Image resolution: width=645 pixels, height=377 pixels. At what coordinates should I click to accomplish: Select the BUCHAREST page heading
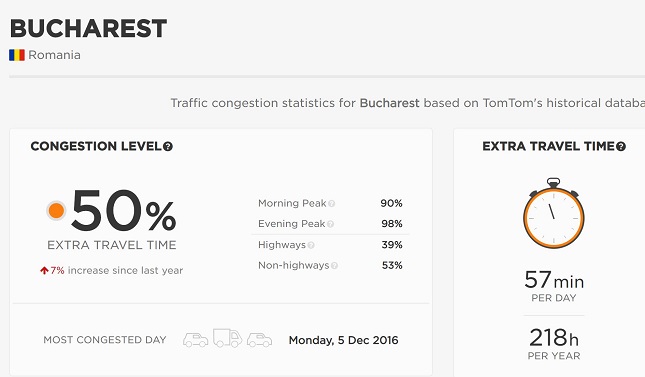coord(88,28)
